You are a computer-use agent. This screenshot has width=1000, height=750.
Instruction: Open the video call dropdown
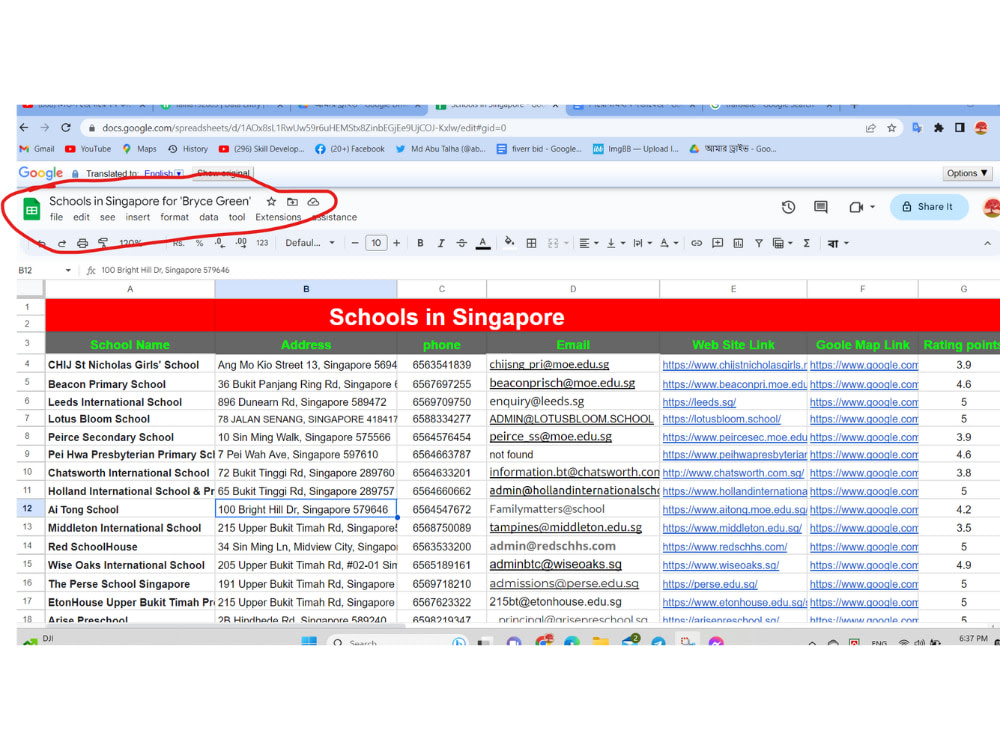[872, 207]
